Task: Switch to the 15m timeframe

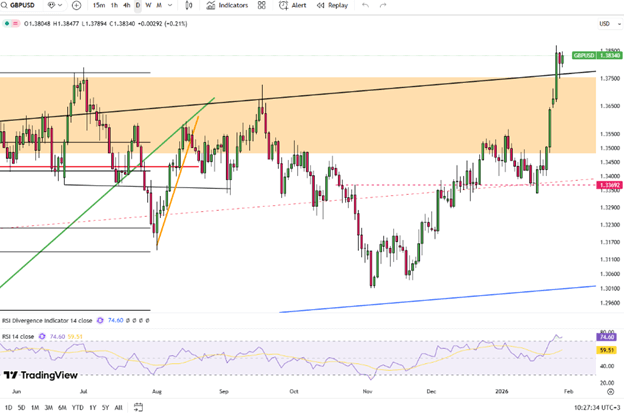Action: click(x=99, y=6)
